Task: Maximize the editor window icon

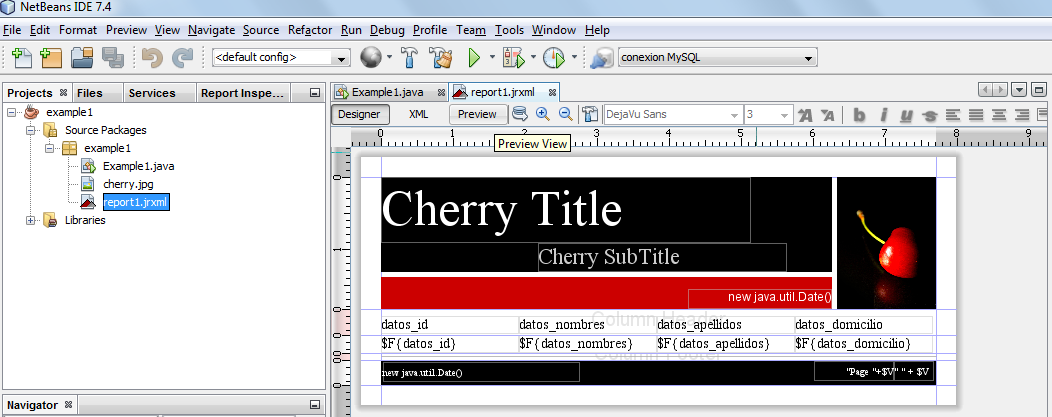Action: pyautogui.click(x=1039, y=89)
